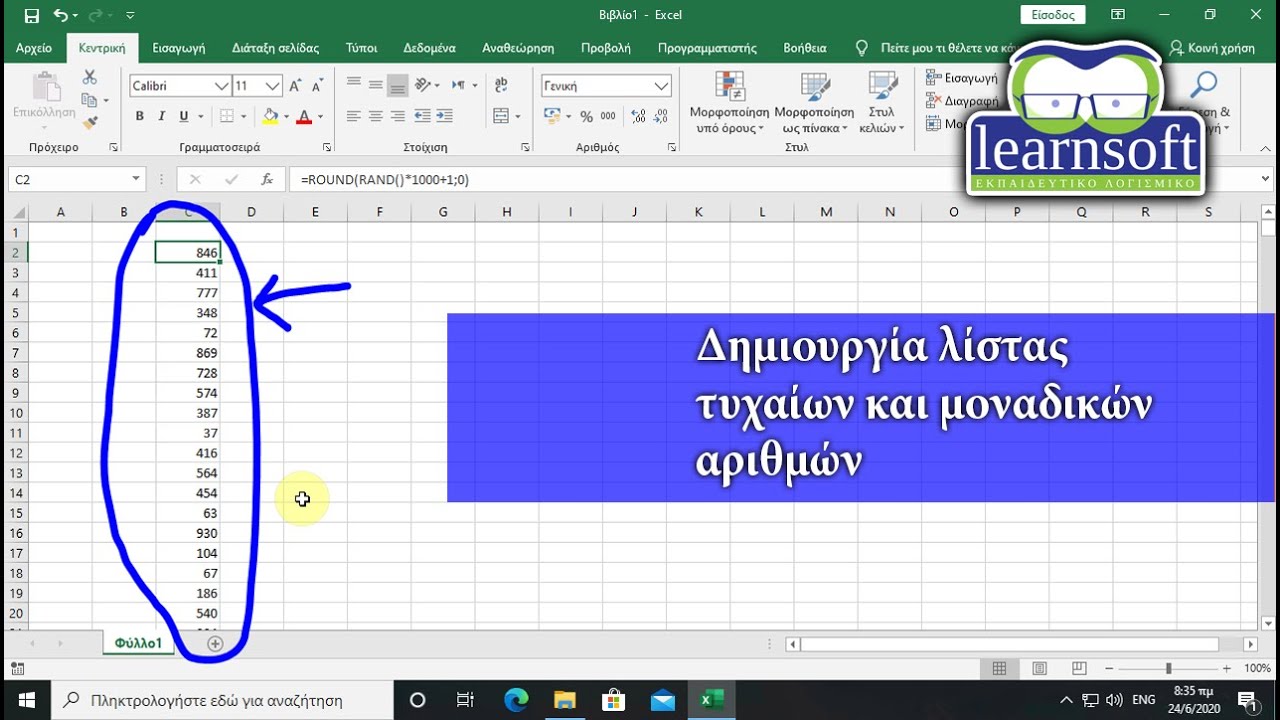Apply red font color
The width and height of the screenshot is (1280, 720).
[x=304, y=116]
